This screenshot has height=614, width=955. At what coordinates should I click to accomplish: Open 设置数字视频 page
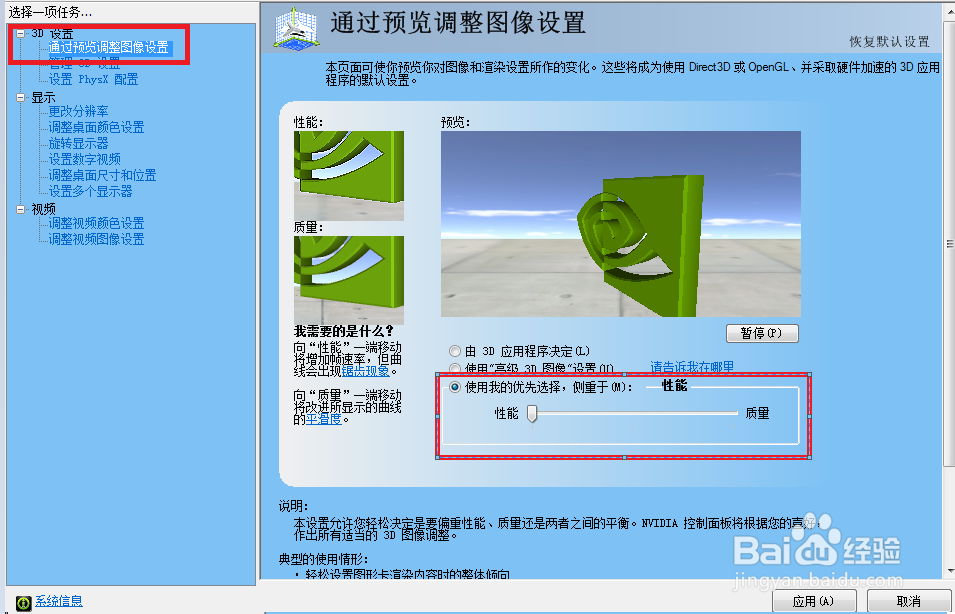point(84,159)
